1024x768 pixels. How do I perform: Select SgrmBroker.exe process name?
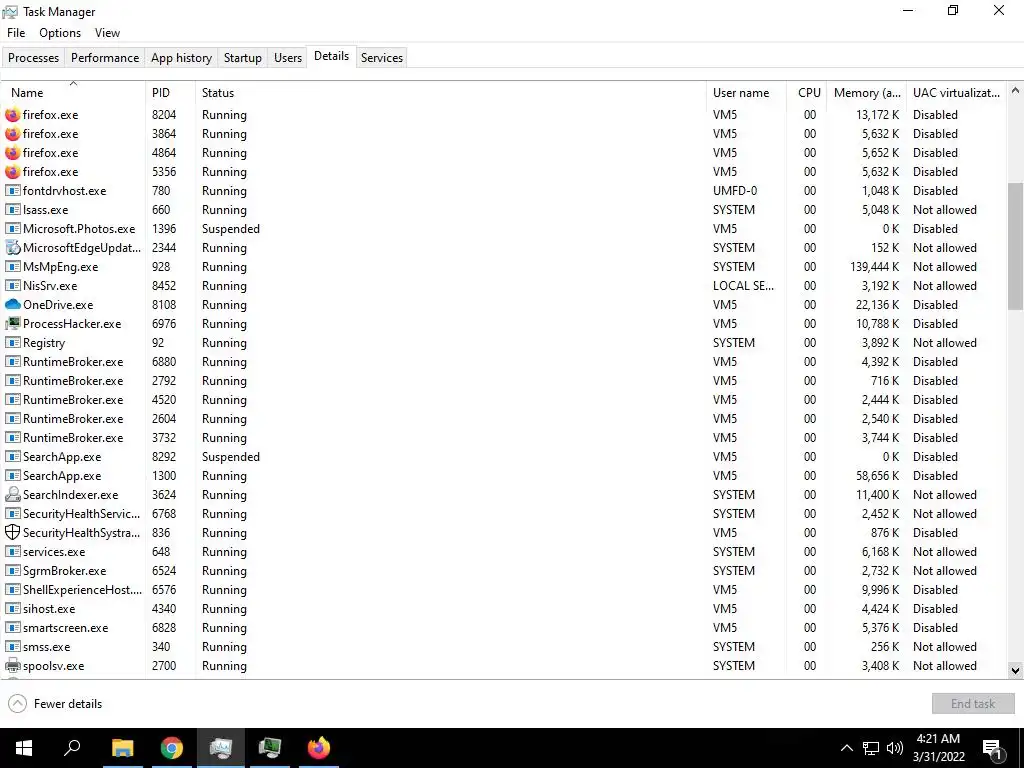[x=65, y=571]
